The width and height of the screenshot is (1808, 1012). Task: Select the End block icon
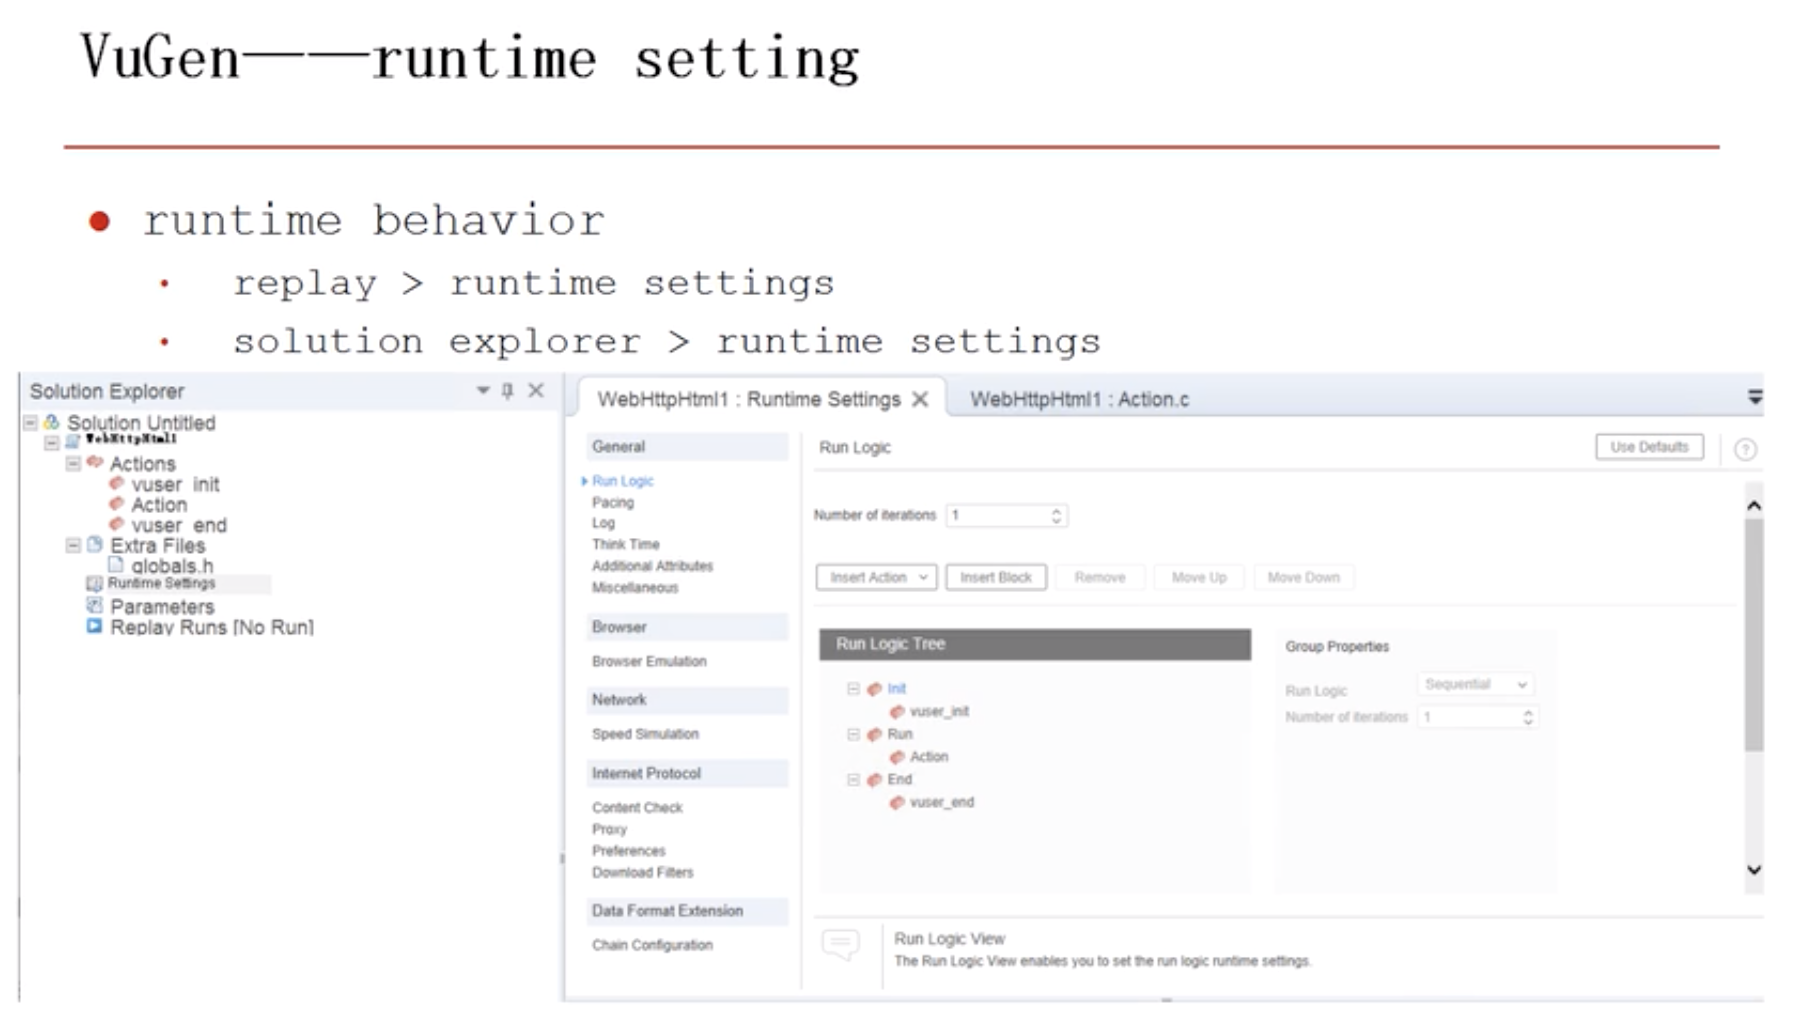pyautogui.click(x=874, y=780)
